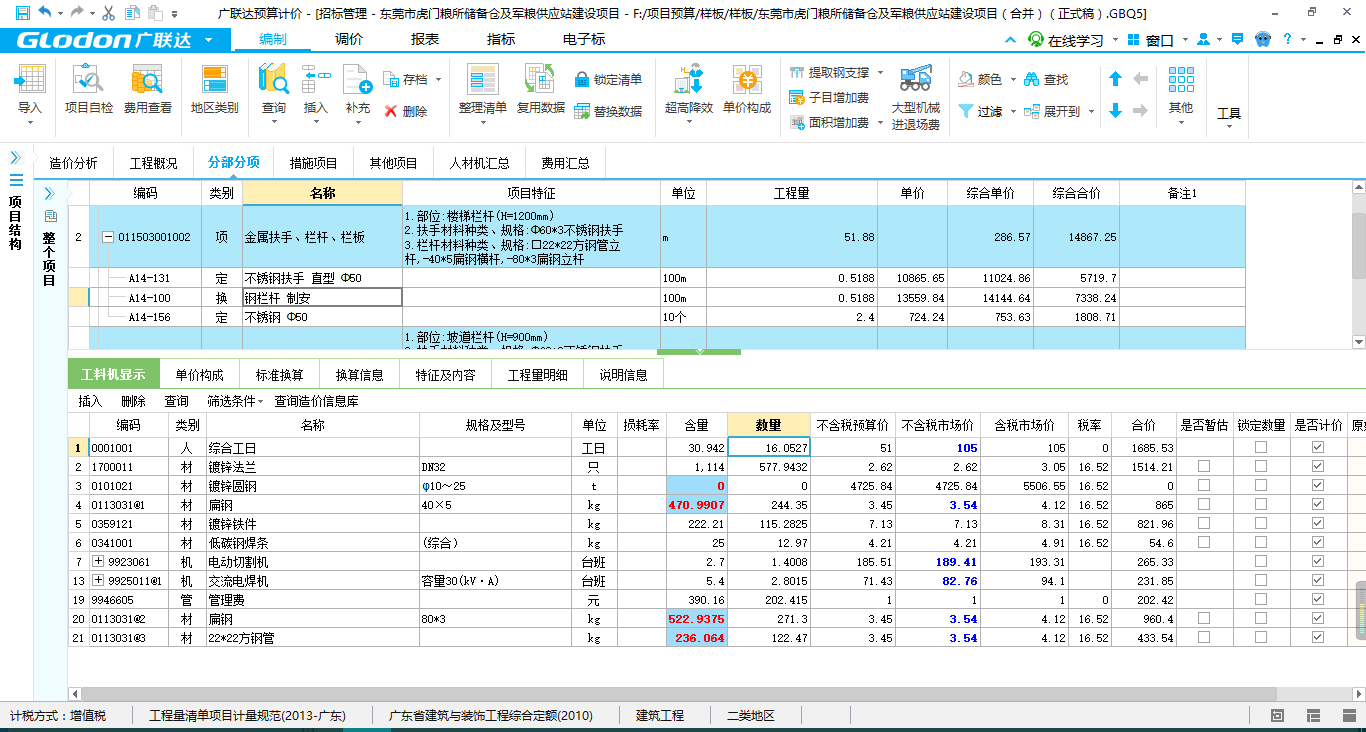The image size is (1366, 732).
Task: Click the 数量 column header
Action: (768, 425)
